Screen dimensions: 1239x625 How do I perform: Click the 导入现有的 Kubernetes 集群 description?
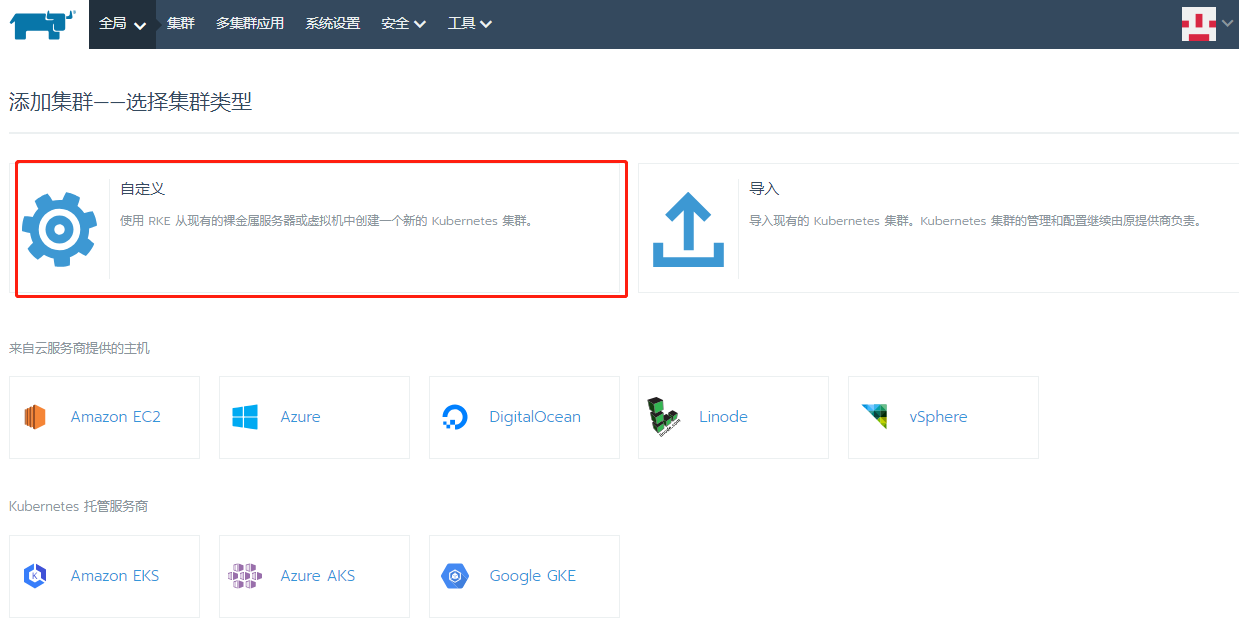(x=975, y=221)
